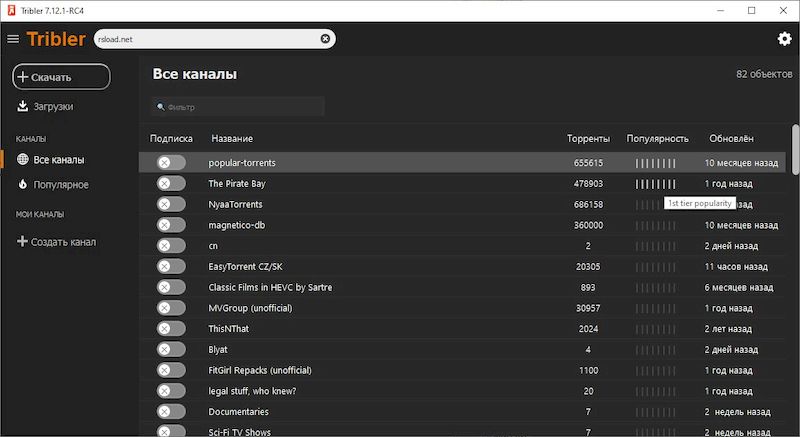Image resolution: width=800 pixels, height=437 pixels.
Task: Toggle subscription for magnetico-db
Action: point(171,225)
